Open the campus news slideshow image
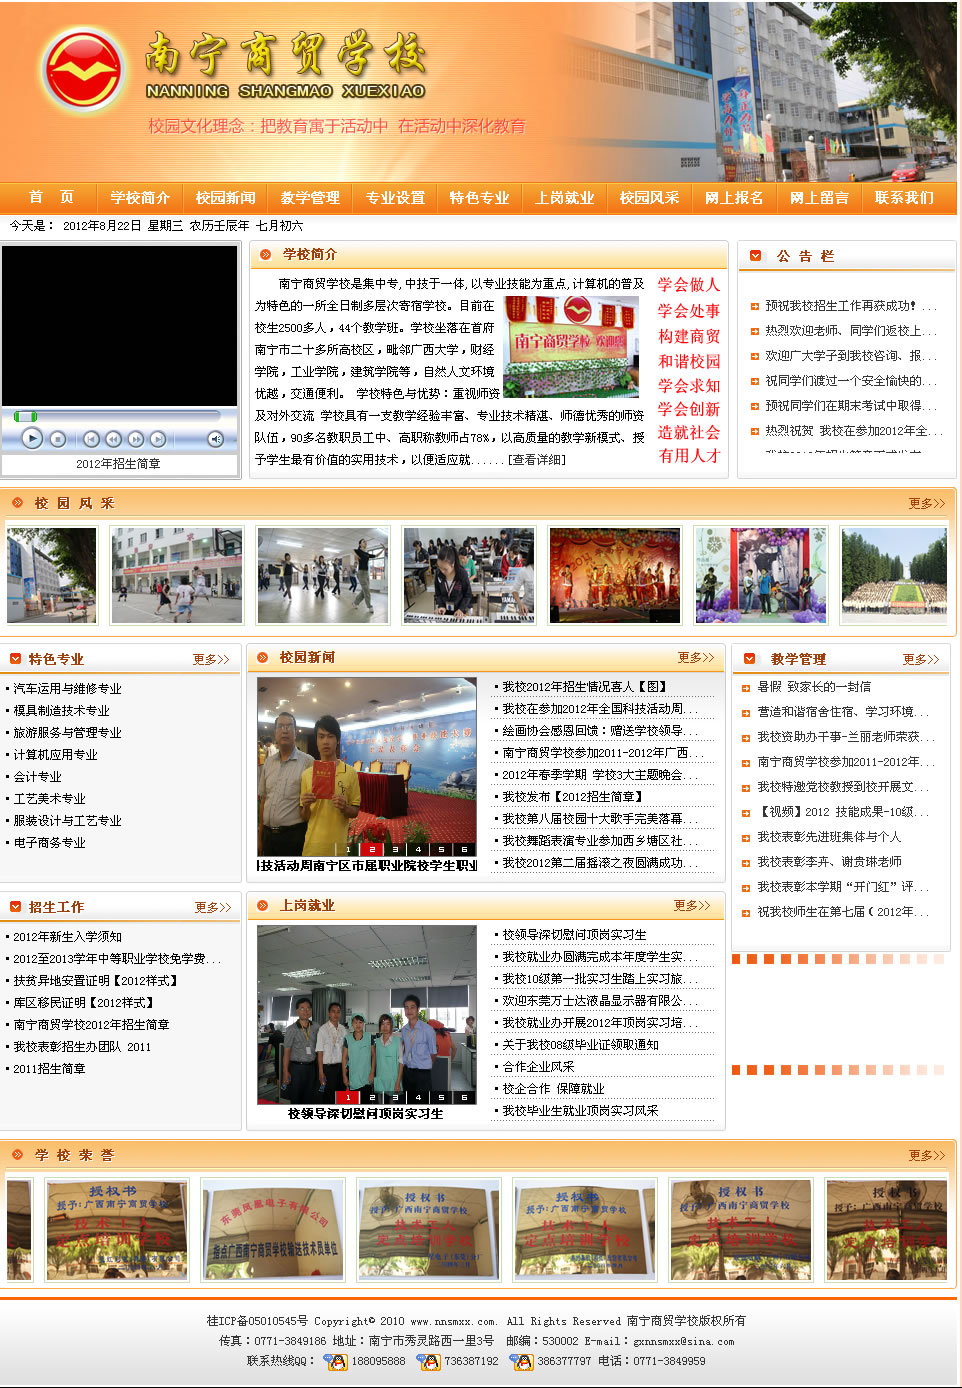This screenshot has height=1388, width=962. [x=367, y=766]
